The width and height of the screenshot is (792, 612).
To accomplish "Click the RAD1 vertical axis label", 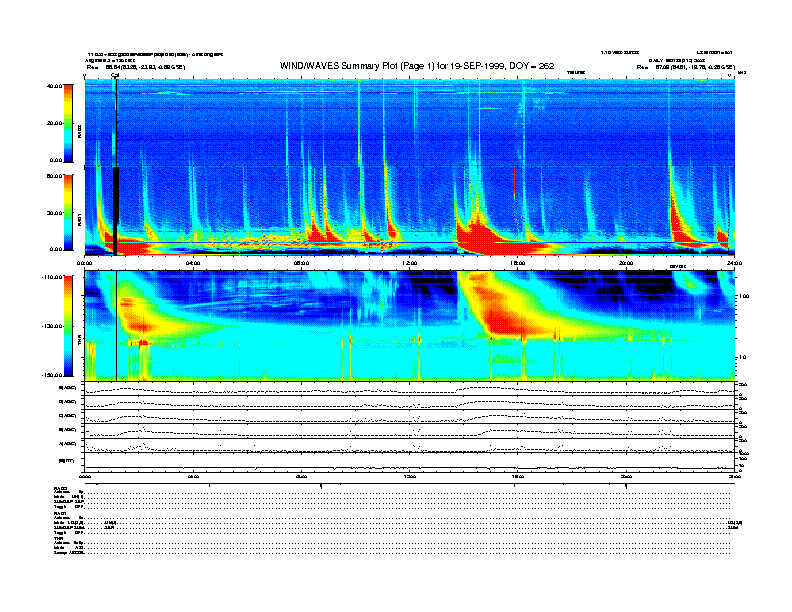I will 80,219.
